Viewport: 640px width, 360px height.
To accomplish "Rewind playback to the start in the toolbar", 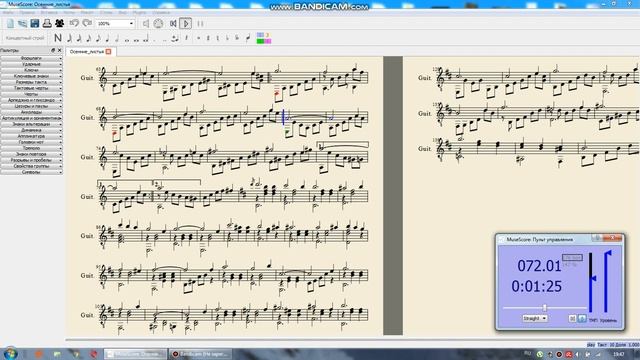I will pyautogui.click(x=173, y=24).
